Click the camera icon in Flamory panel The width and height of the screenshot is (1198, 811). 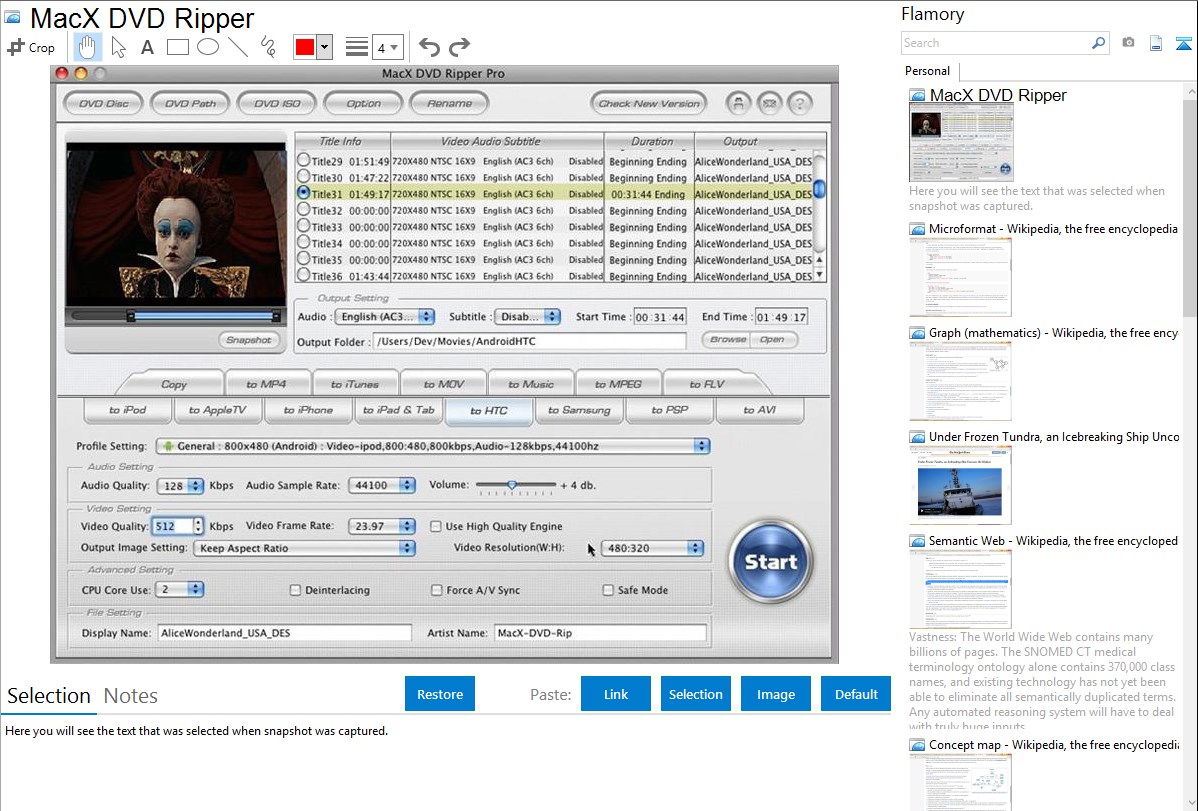(x=1128, y=43)
